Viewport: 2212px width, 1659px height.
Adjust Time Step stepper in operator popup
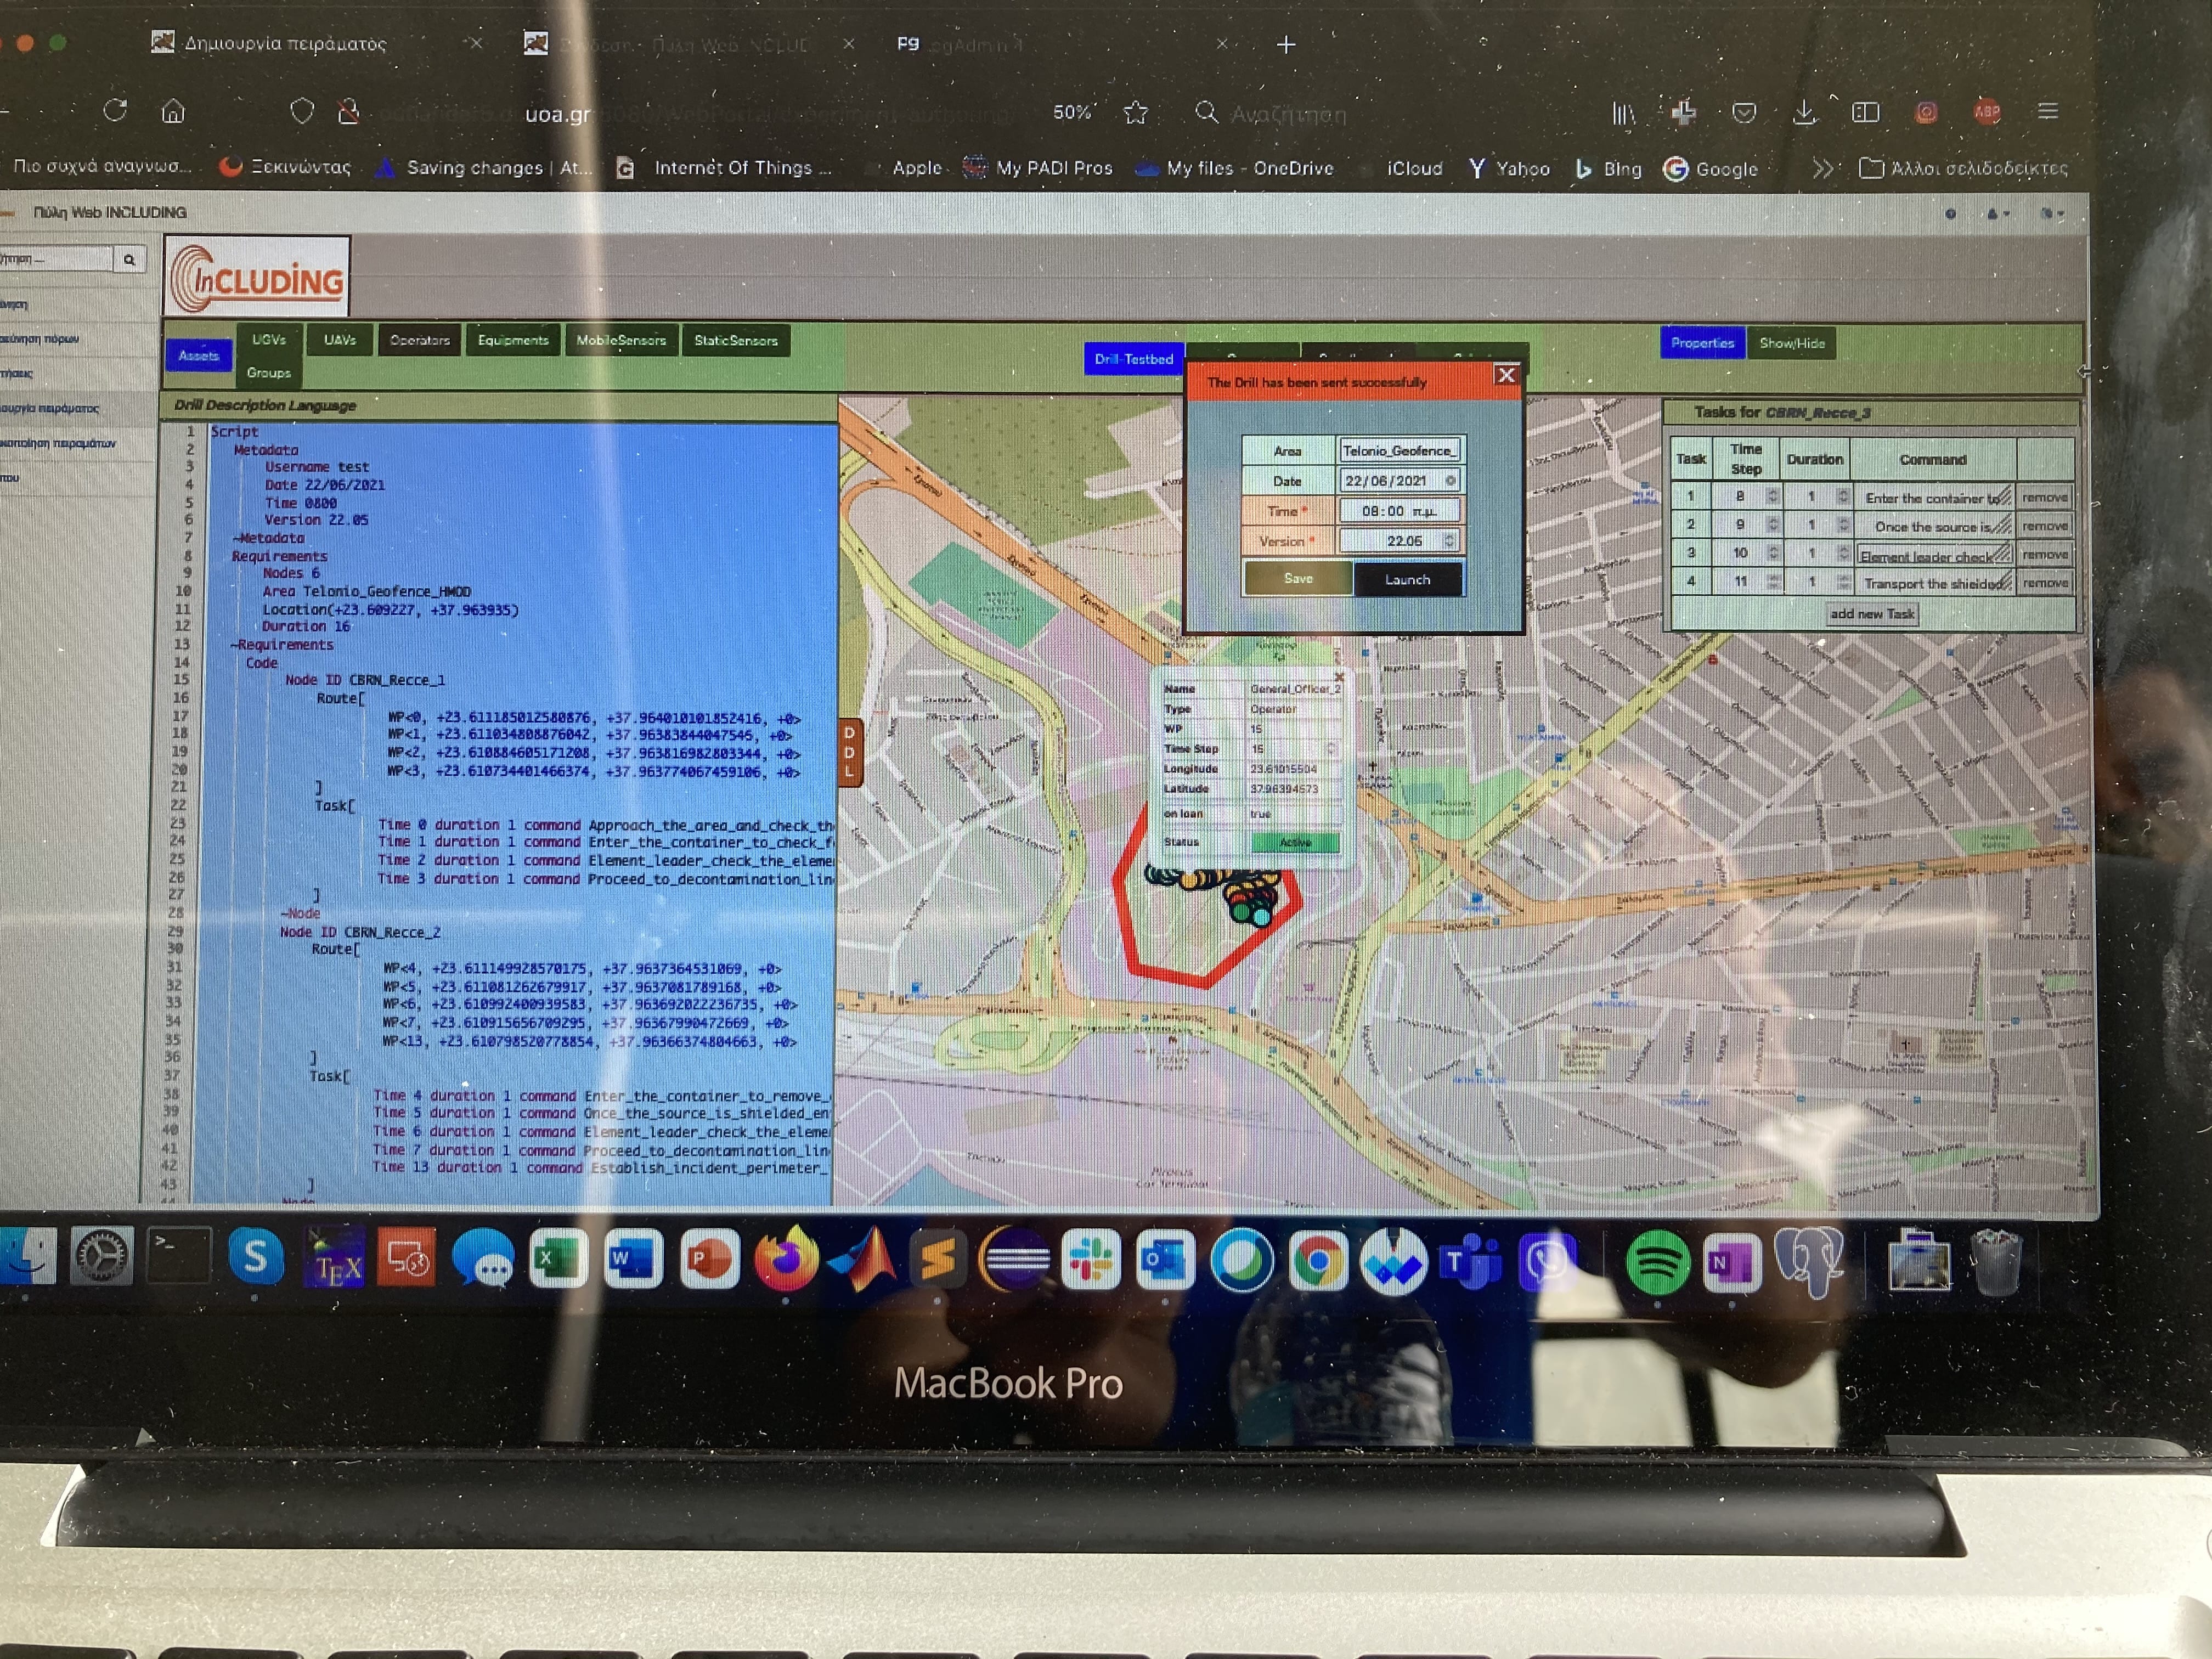point(1331,749)
